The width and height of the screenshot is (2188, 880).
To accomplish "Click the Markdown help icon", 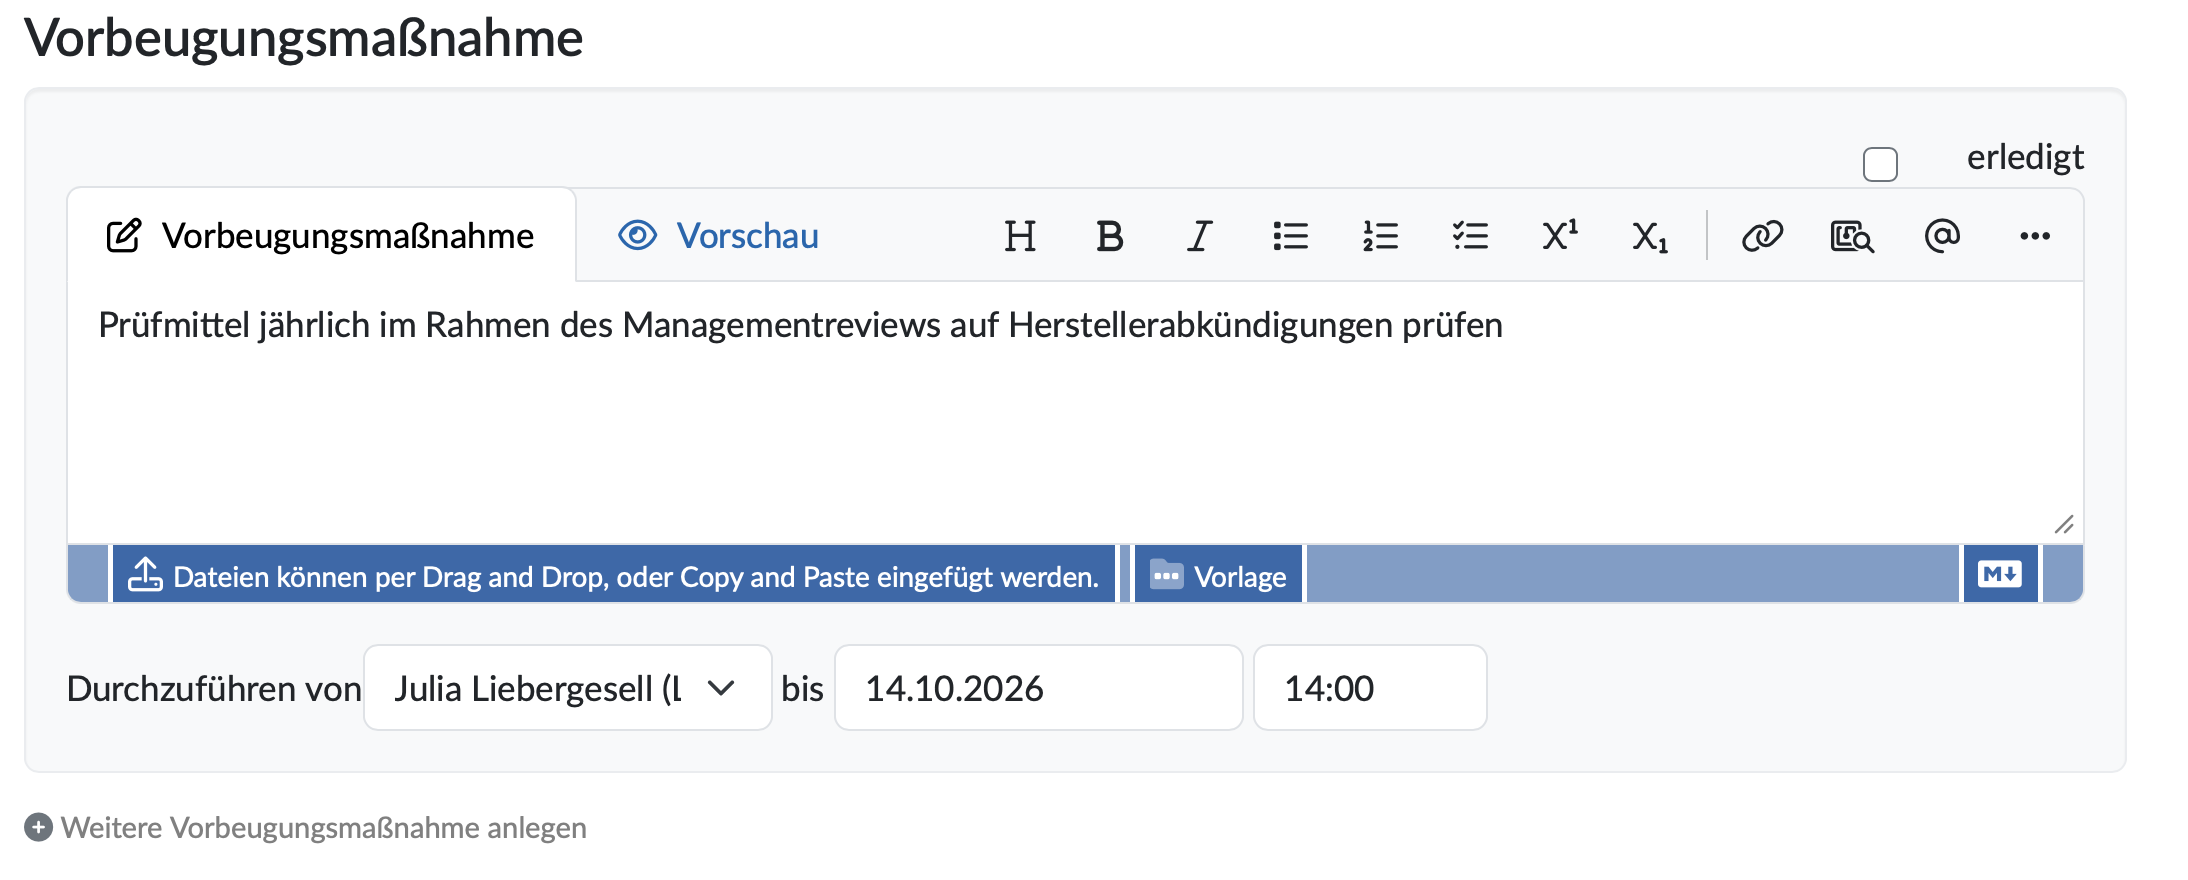I will [2000, 574].
